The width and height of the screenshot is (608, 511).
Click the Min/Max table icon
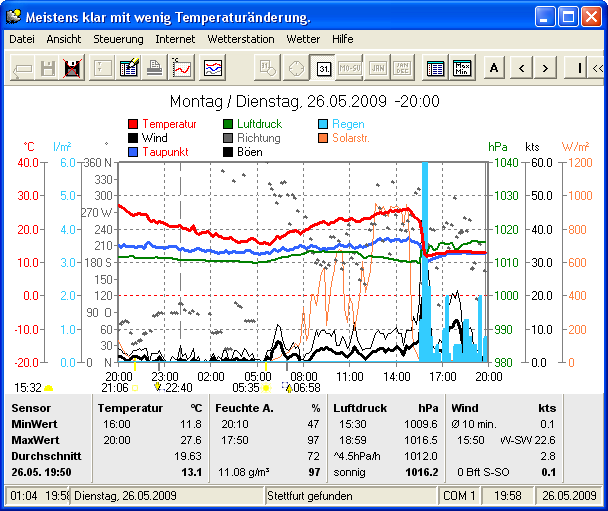[x=462, y=68]
